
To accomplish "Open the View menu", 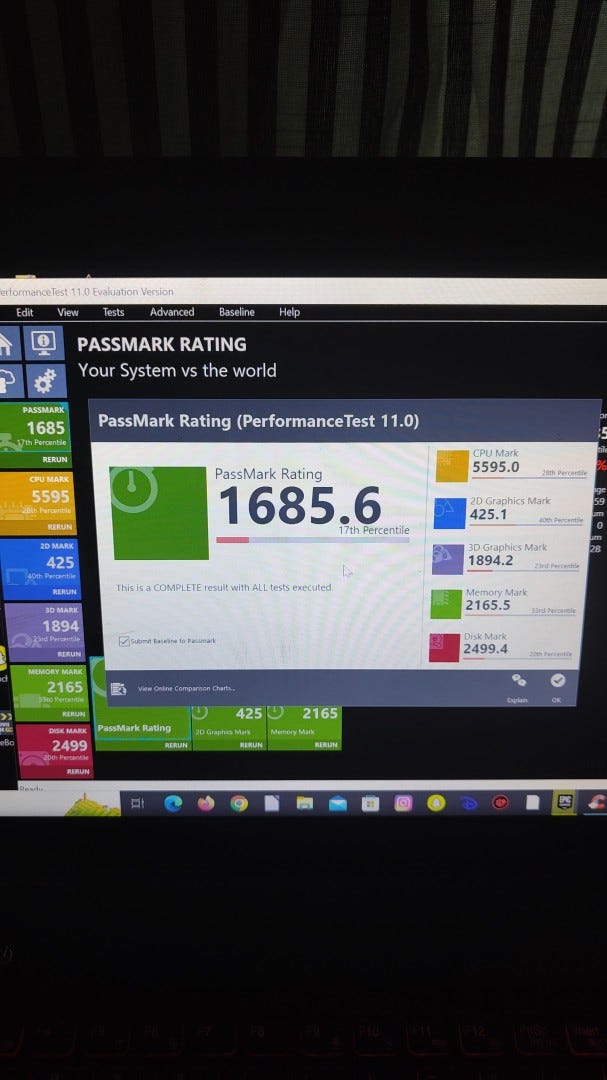I will (x=68, y=312).
